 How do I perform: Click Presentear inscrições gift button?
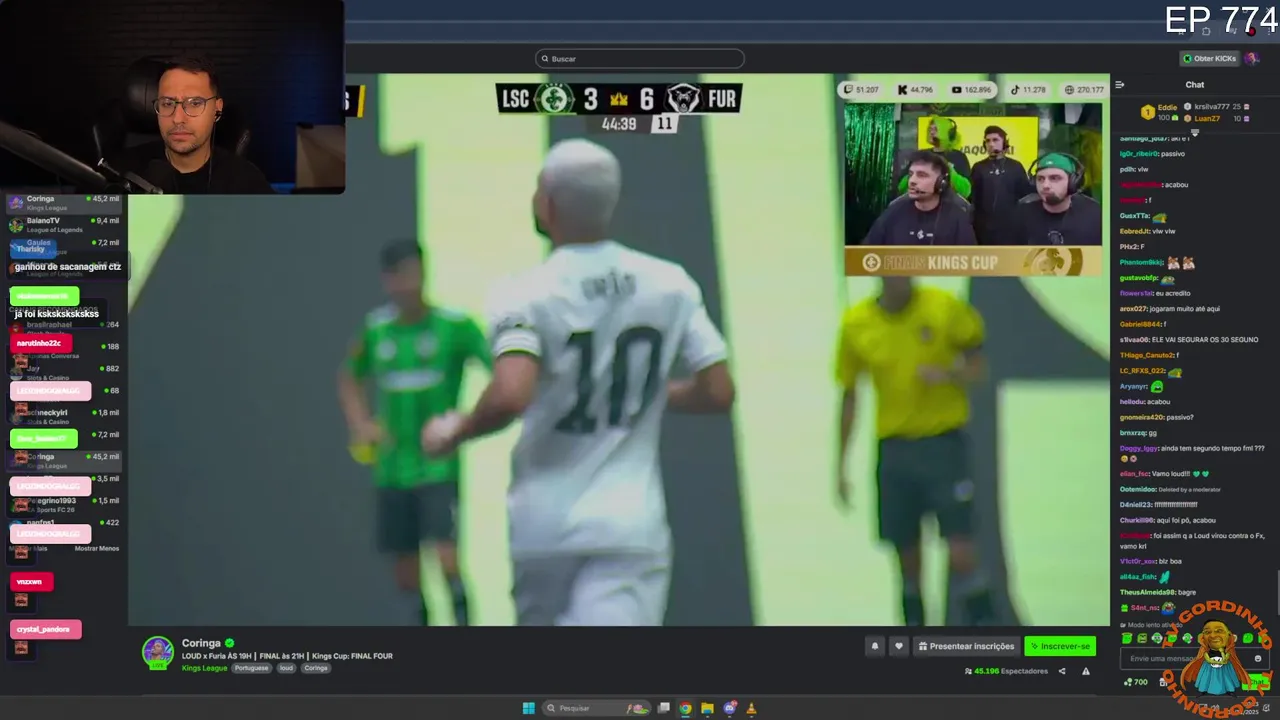tap(967, 646)
